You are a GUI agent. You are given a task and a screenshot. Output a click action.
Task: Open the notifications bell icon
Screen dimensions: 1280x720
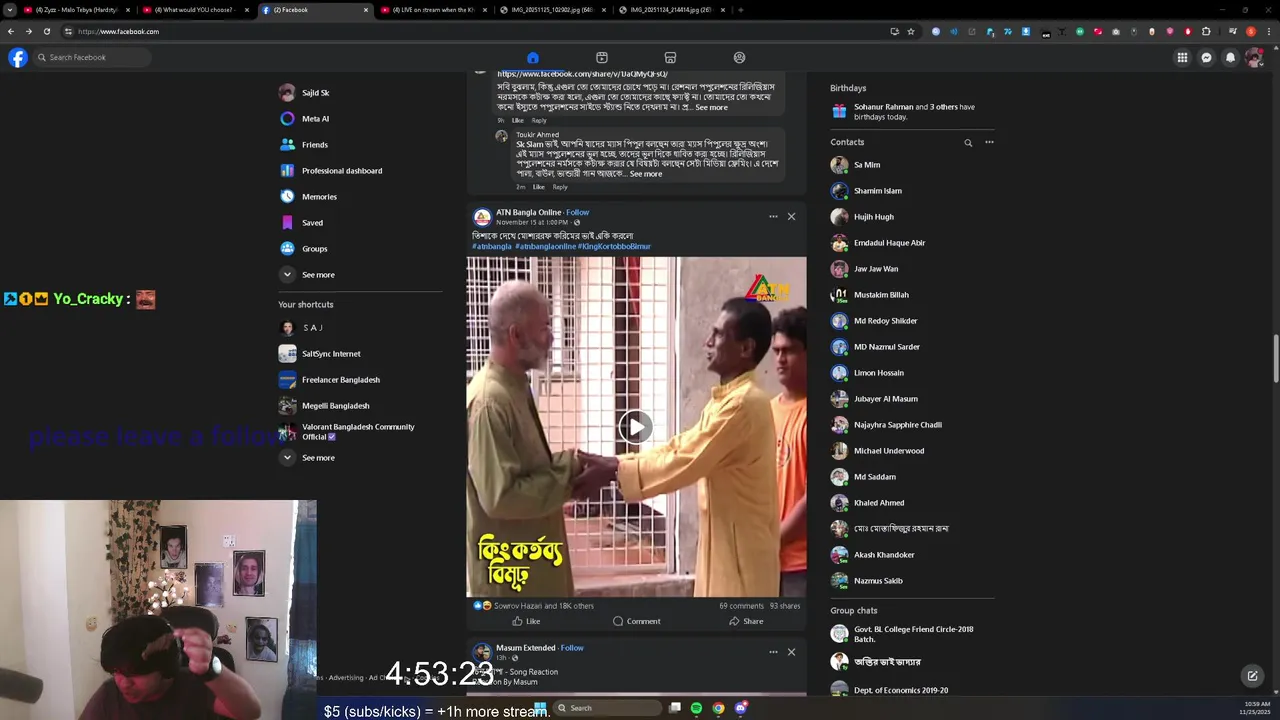[1231, 57]
